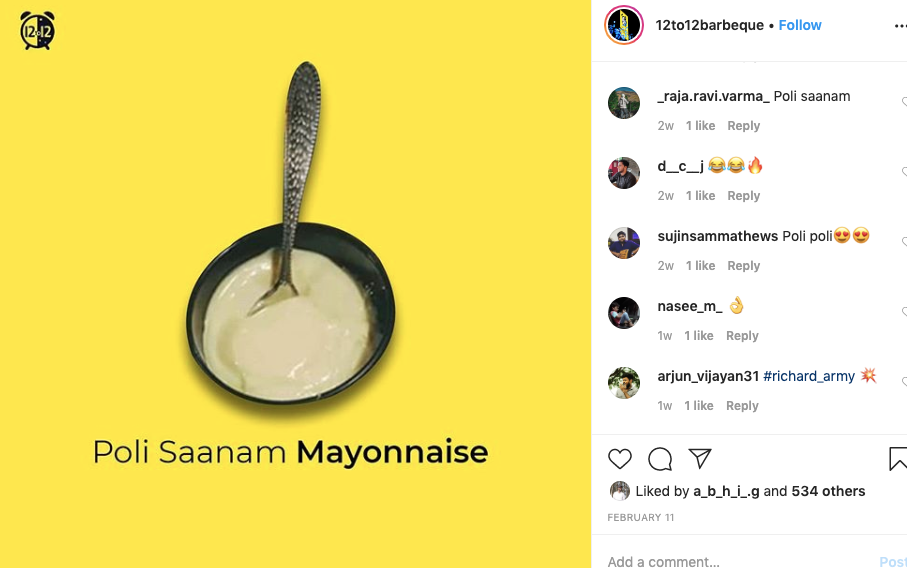Open more options three-dots menu
This screenshot has height=568, width=907.
[x=900, y=25]
